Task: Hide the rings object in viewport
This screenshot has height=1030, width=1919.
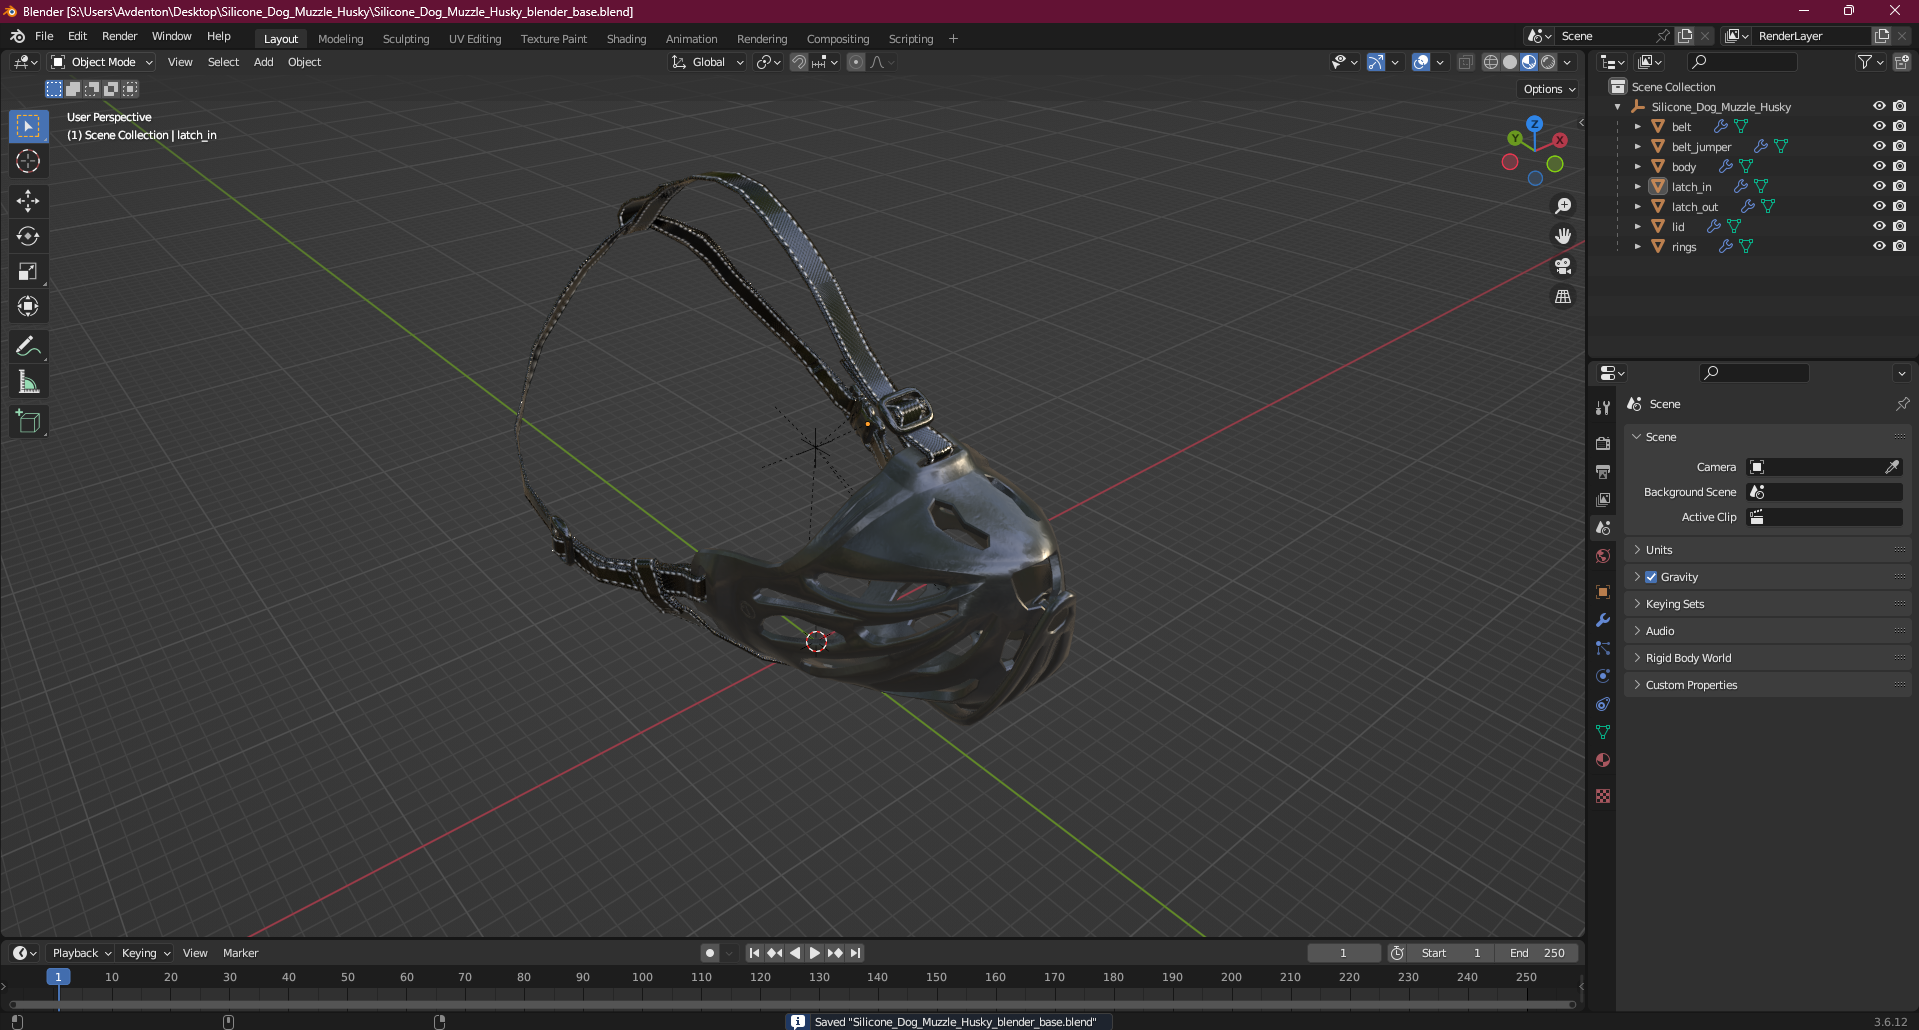Action: click(1879, 246)
